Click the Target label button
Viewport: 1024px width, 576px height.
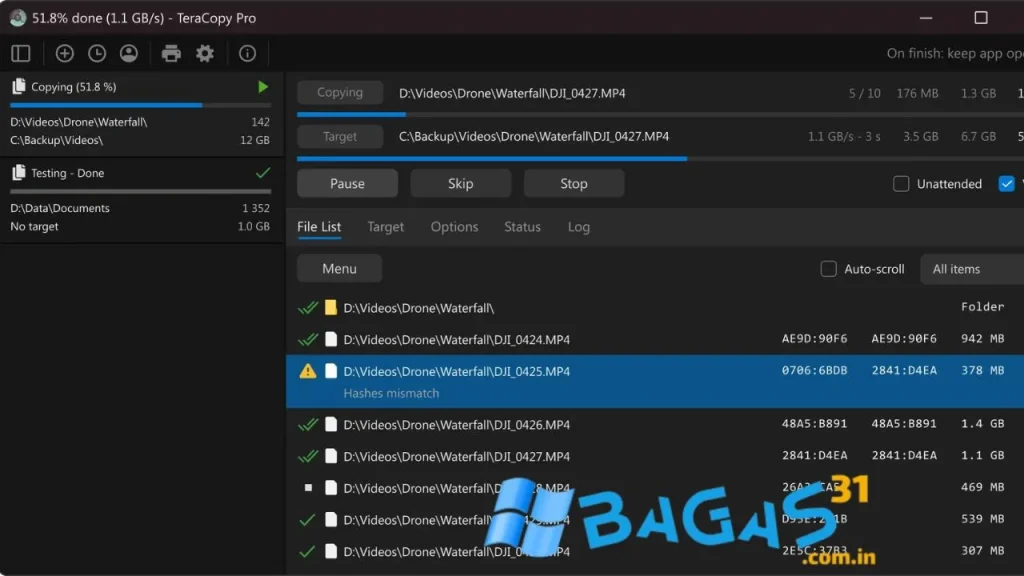tap(340, 136)
